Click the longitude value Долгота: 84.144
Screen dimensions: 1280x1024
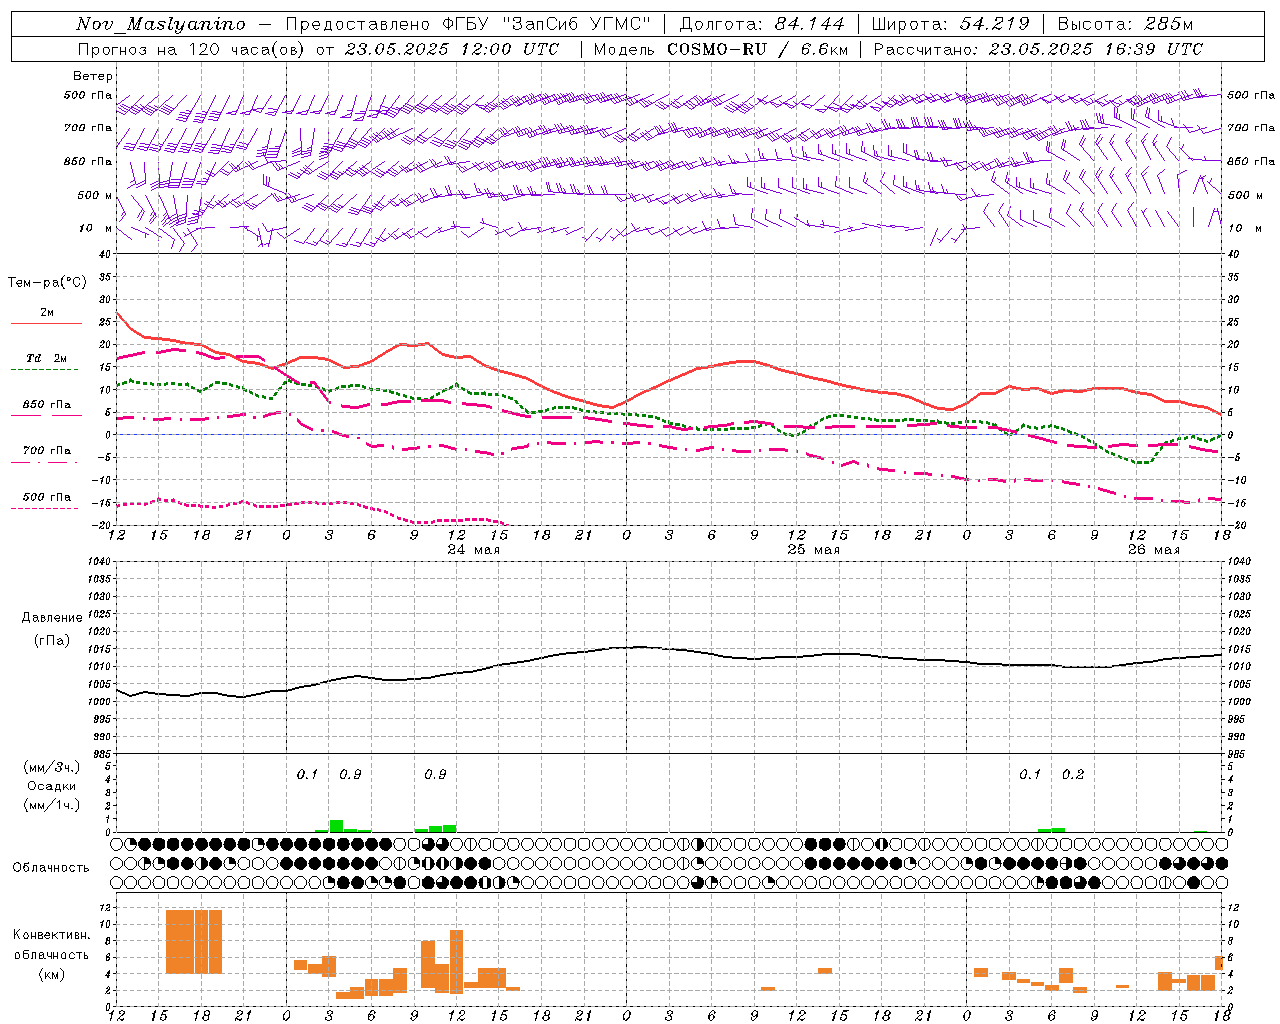(762, 24)
